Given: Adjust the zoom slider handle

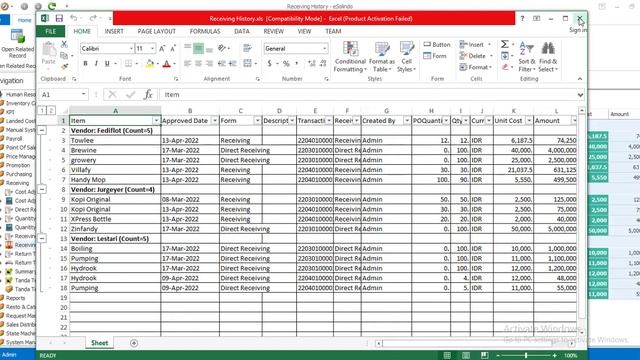Looking at the screenshot, I should pyautogui.click(x=526, y=356).
